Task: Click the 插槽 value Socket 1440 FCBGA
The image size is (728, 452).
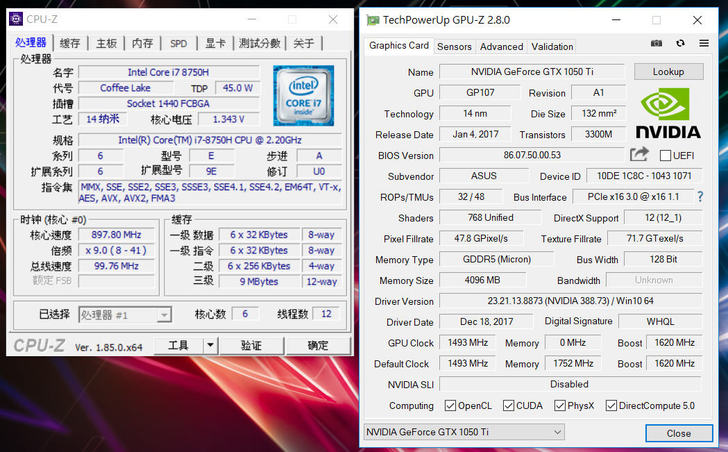Action: (169, 103)
